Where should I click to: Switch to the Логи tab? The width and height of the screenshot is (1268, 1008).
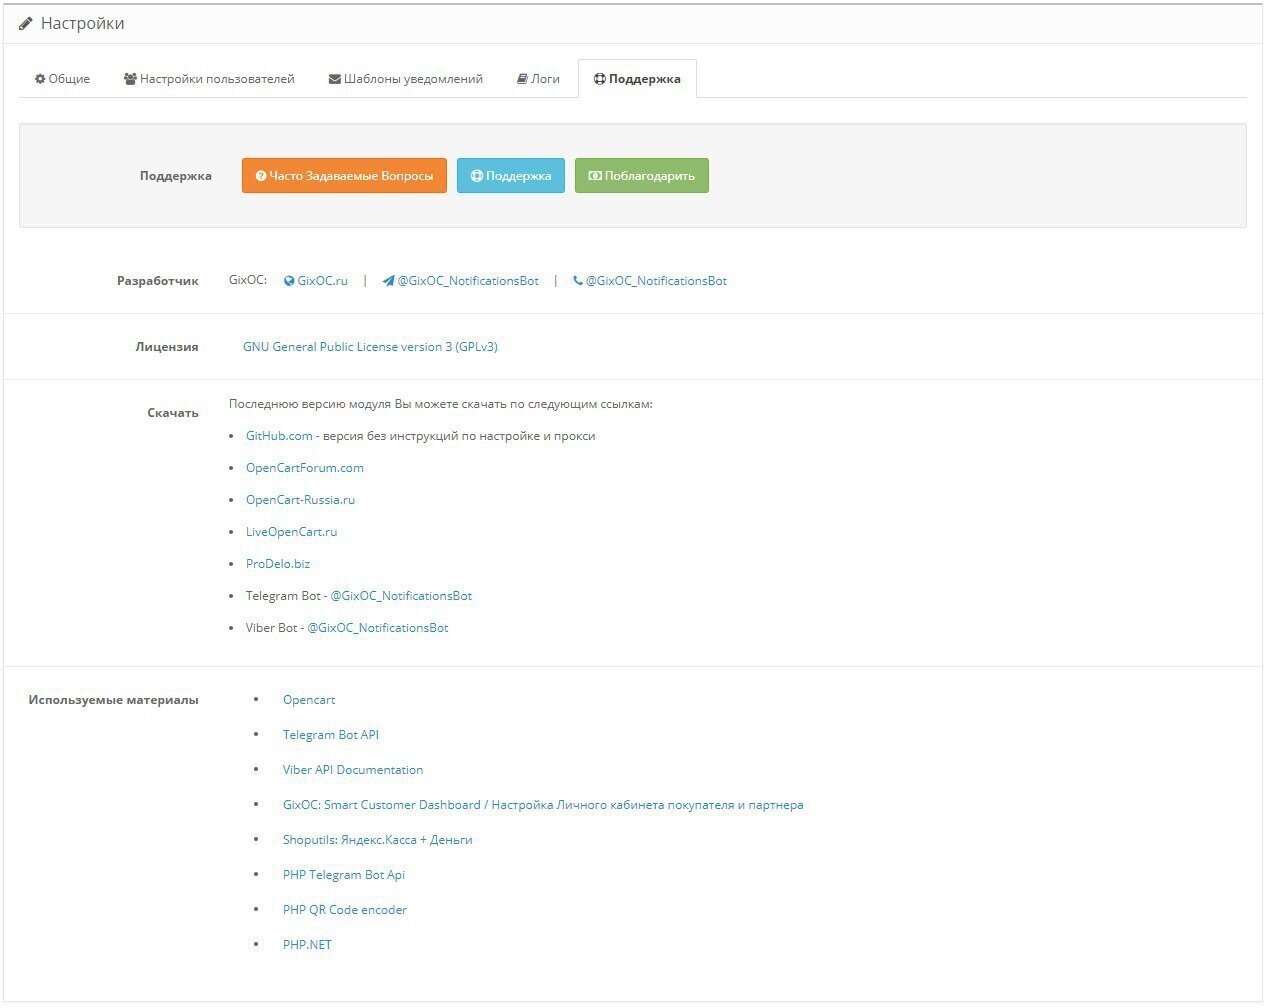click(x=538, y=79)
